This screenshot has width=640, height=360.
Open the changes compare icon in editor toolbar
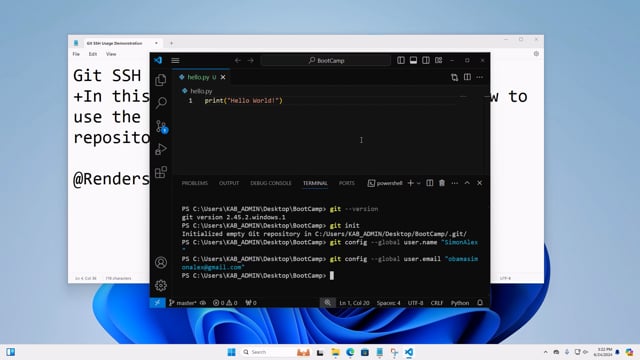454,77
